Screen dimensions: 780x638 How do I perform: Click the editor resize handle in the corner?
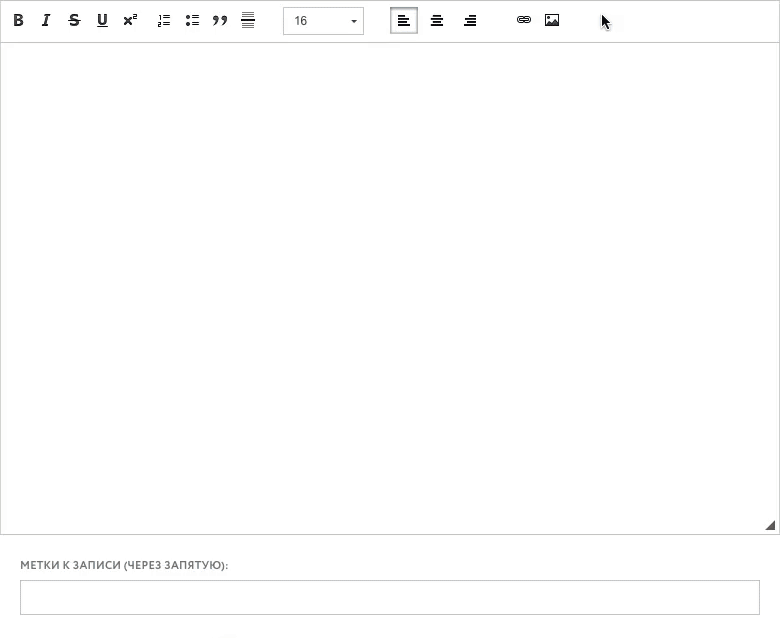(x=770, y=525)
